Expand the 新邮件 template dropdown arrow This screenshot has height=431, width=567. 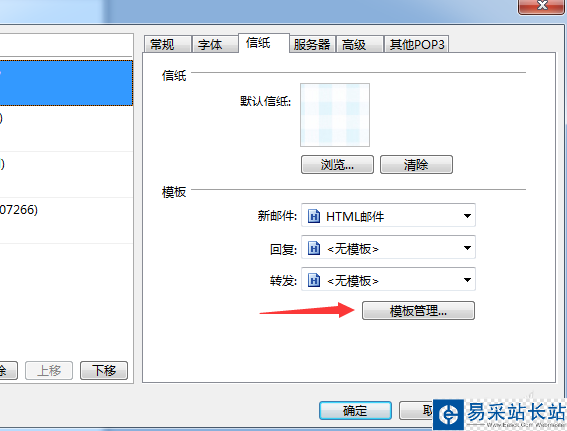pos(467,216)
